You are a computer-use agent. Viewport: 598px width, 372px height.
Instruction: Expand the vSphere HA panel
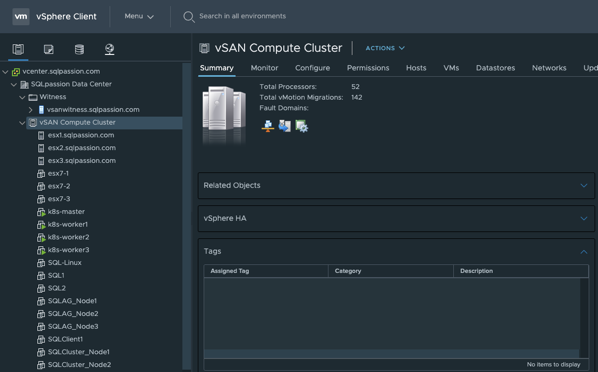(584, 219)
